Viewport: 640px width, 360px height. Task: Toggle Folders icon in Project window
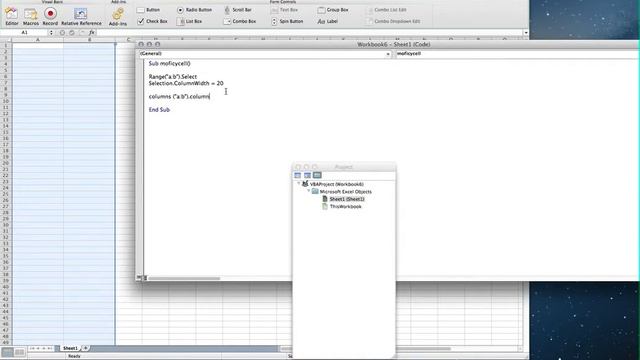point(317,175)
